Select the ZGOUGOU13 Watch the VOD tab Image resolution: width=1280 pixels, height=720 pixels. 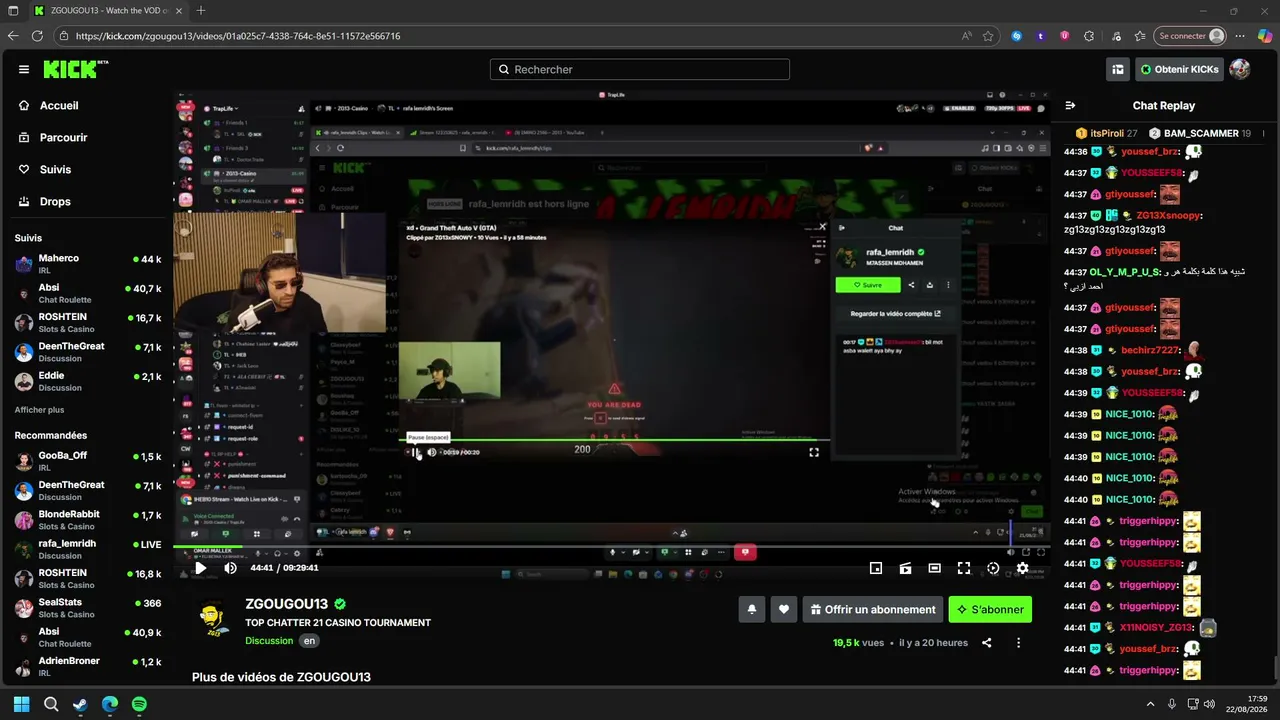[107, 11]
